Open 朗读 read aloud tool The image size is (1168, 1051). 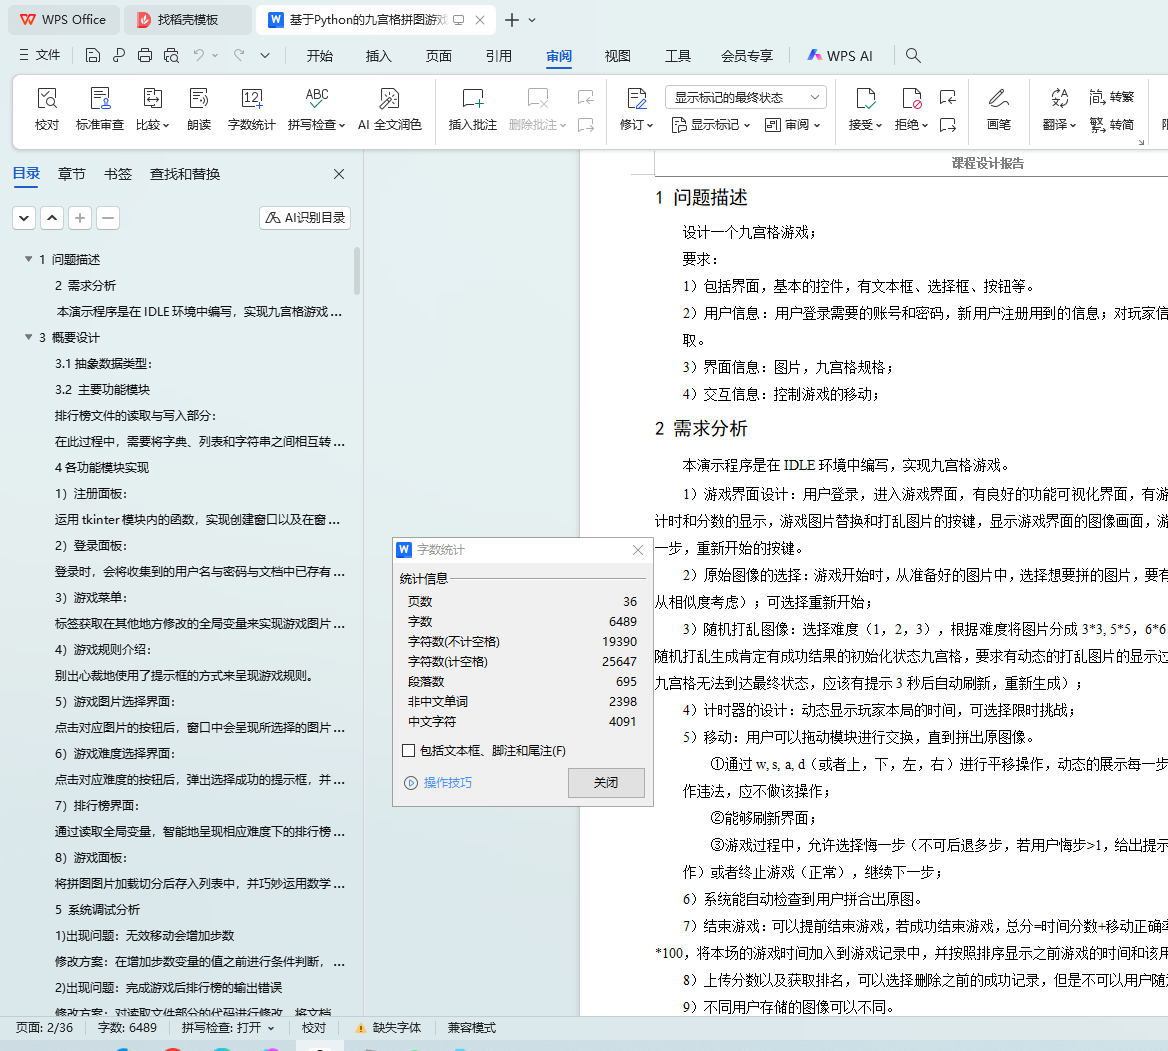pyautogui.click(x=199, y=109)
